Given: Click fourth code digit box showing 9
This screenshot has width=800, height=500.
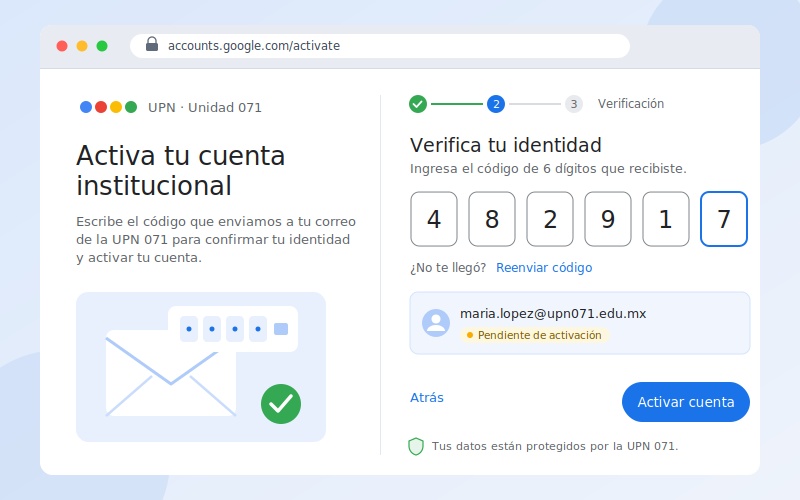Looking at the screenshot, I should (608, 219).
